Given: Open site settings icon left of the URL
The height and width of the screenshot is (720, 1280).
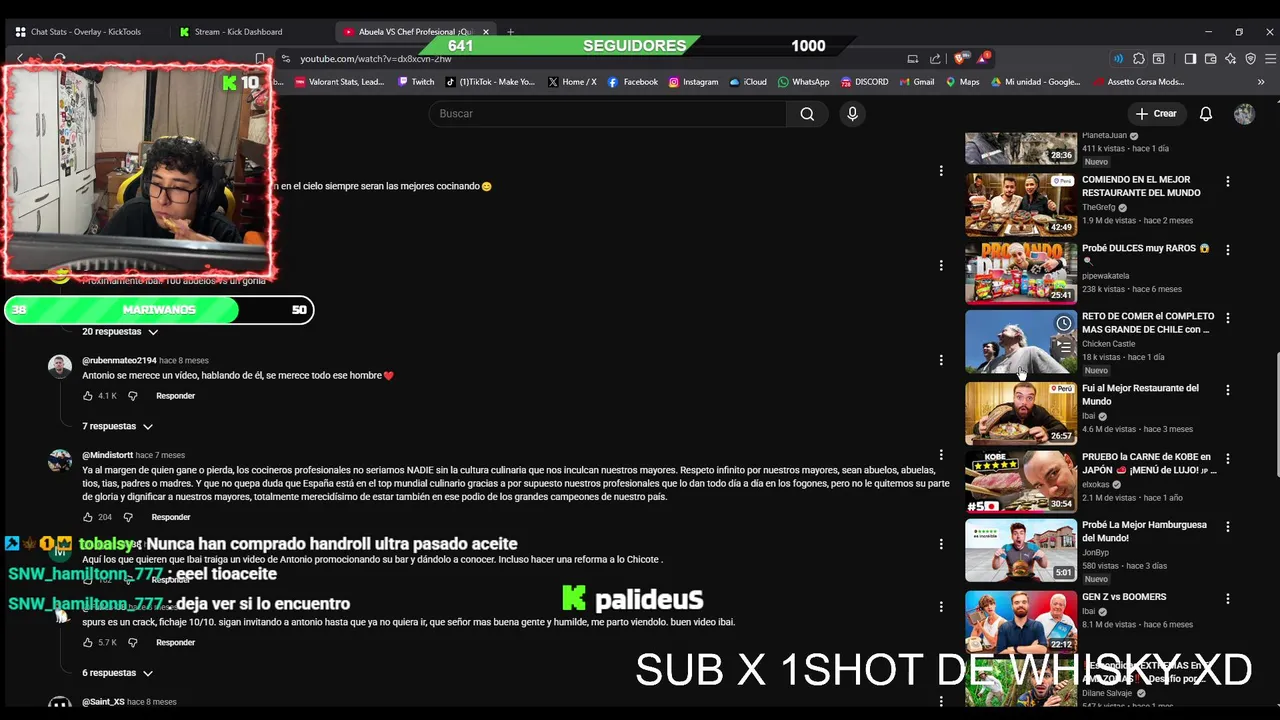Looking at the screenshot, I should pyautogui.click(x=286, y=59).
